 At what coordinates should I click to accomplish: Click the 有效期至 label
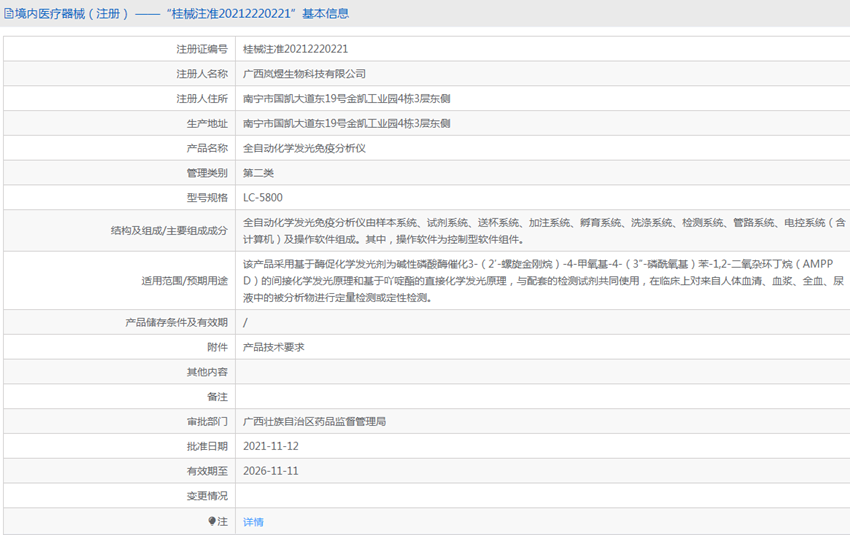(207, 471)
